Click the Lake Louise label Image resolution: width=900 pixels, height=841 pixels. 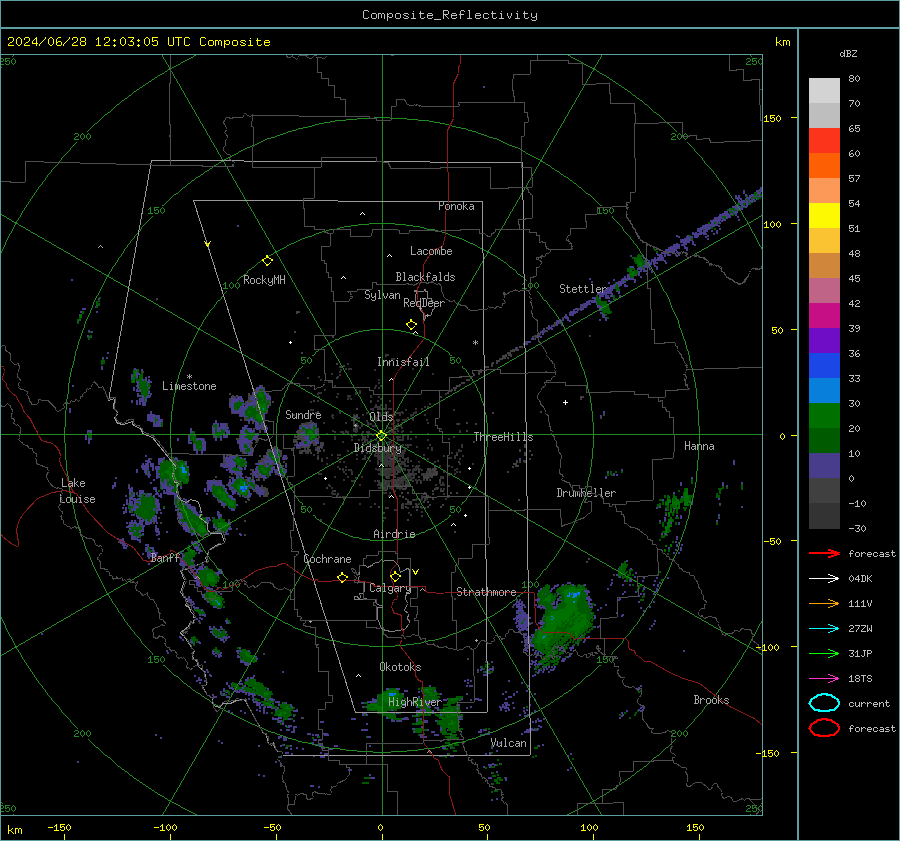click(77, 491)
